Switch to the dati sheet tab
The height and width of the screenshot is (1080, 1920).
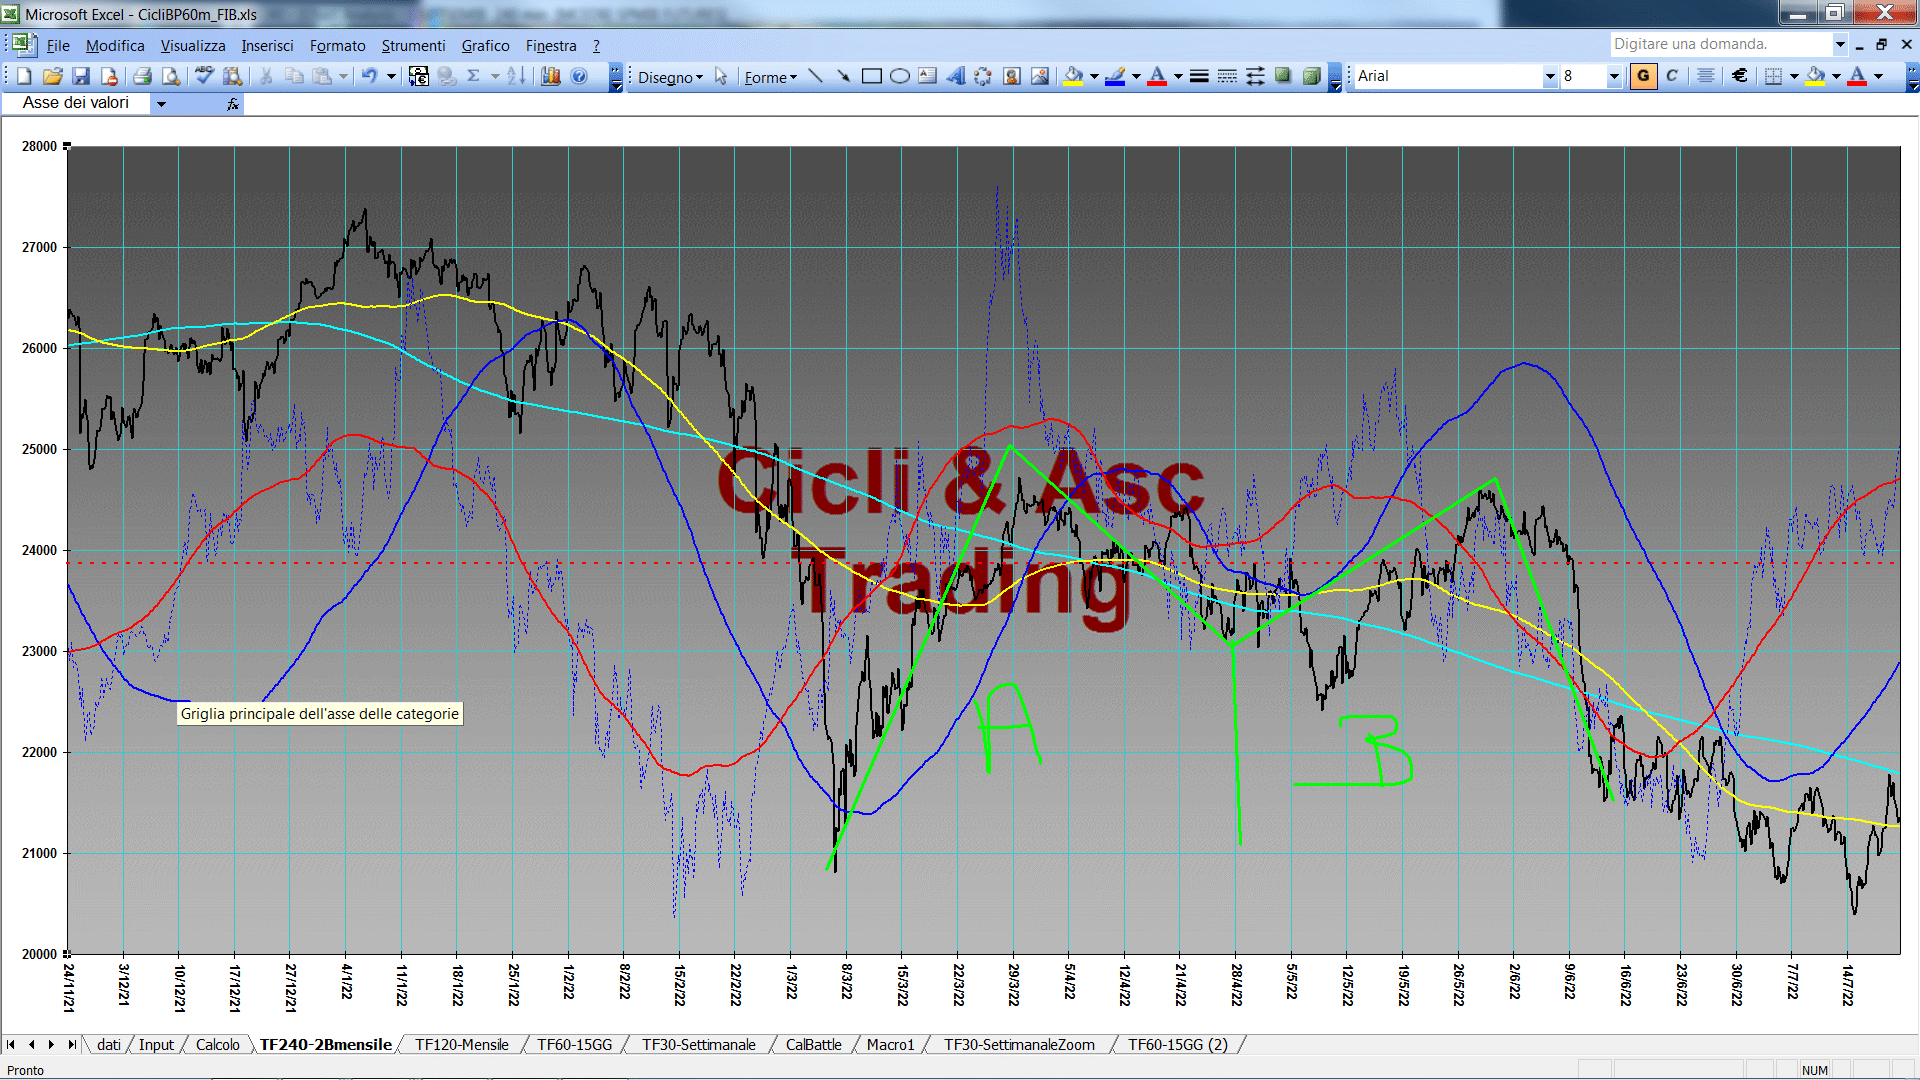(109, 1044)
